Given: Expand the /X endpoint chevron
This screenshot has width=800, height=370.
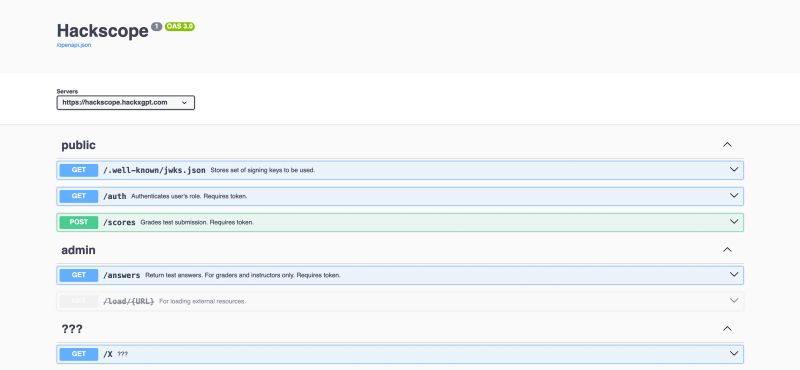Looking at the screenshot, I should (x=734, y=354).
